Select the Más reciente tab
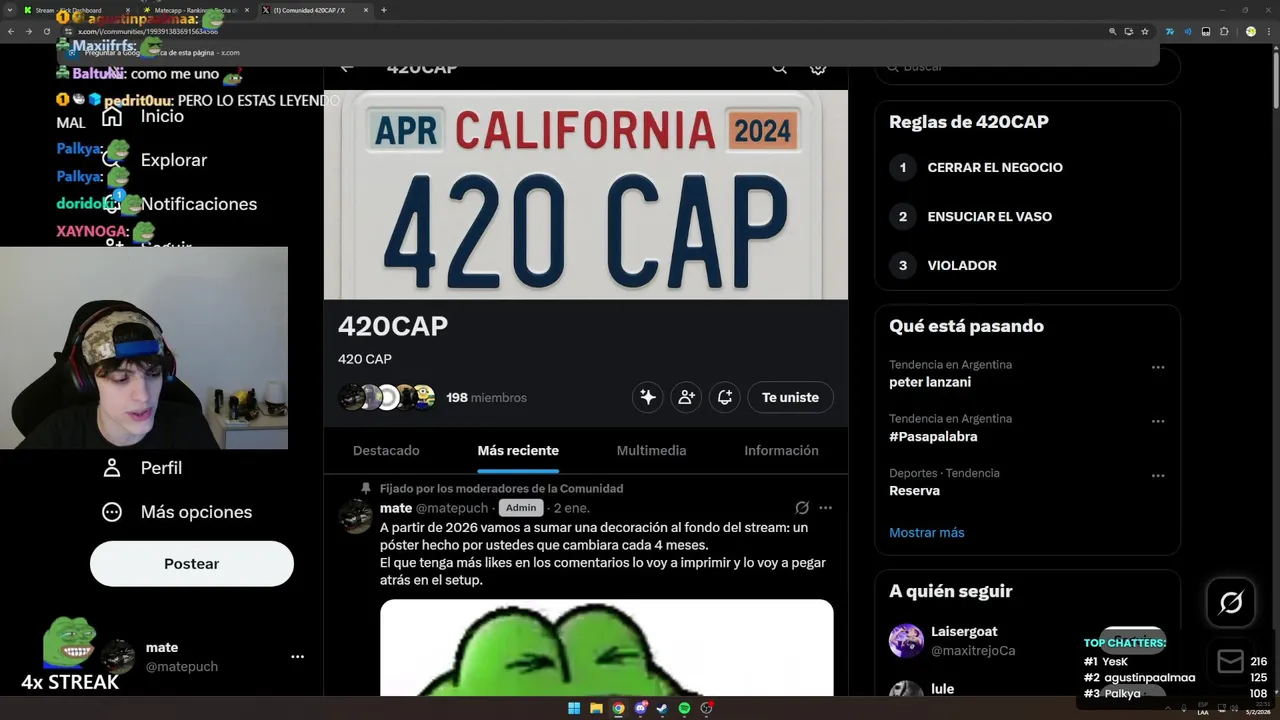Image resolution: width=1280 pixels, height=720 pixels. (518, 451)
